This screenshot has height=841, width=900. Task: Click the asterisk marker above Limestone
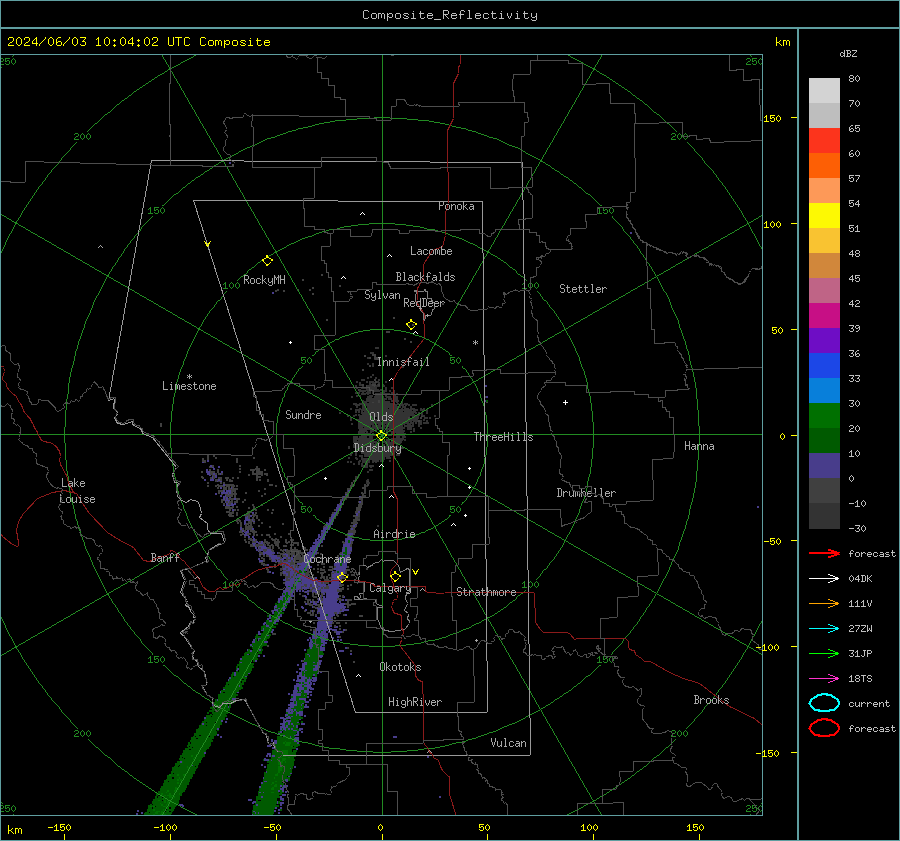[189, 377]
